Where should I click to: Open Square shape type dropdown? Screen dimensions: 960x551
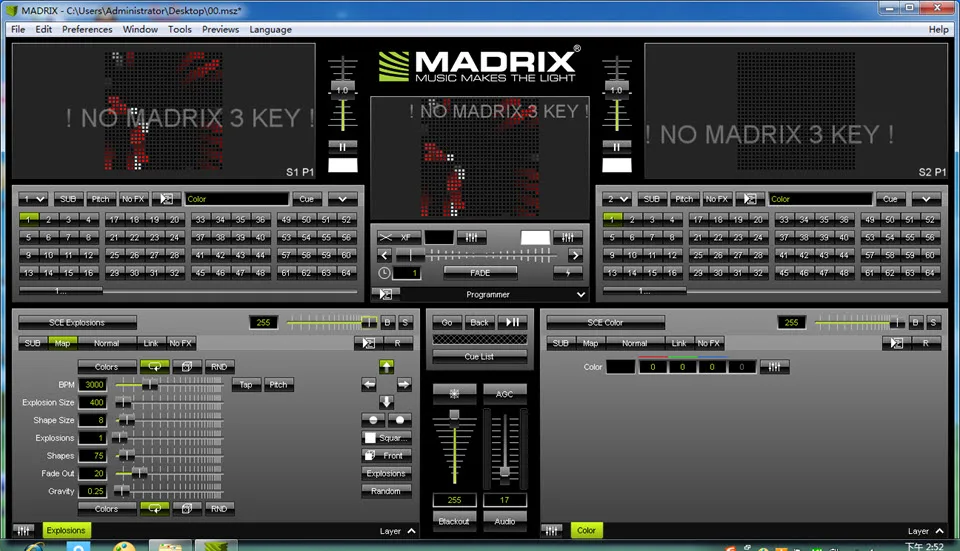(386, 438)
